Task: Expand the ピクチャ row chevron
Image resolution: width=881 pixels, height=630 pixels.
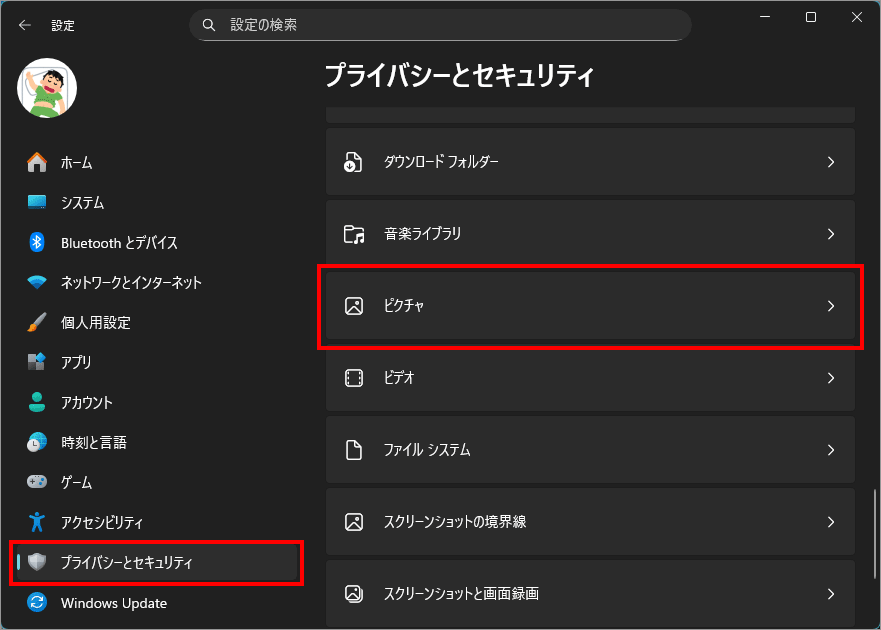Action: pyautogui.click(x=830, y=306)
